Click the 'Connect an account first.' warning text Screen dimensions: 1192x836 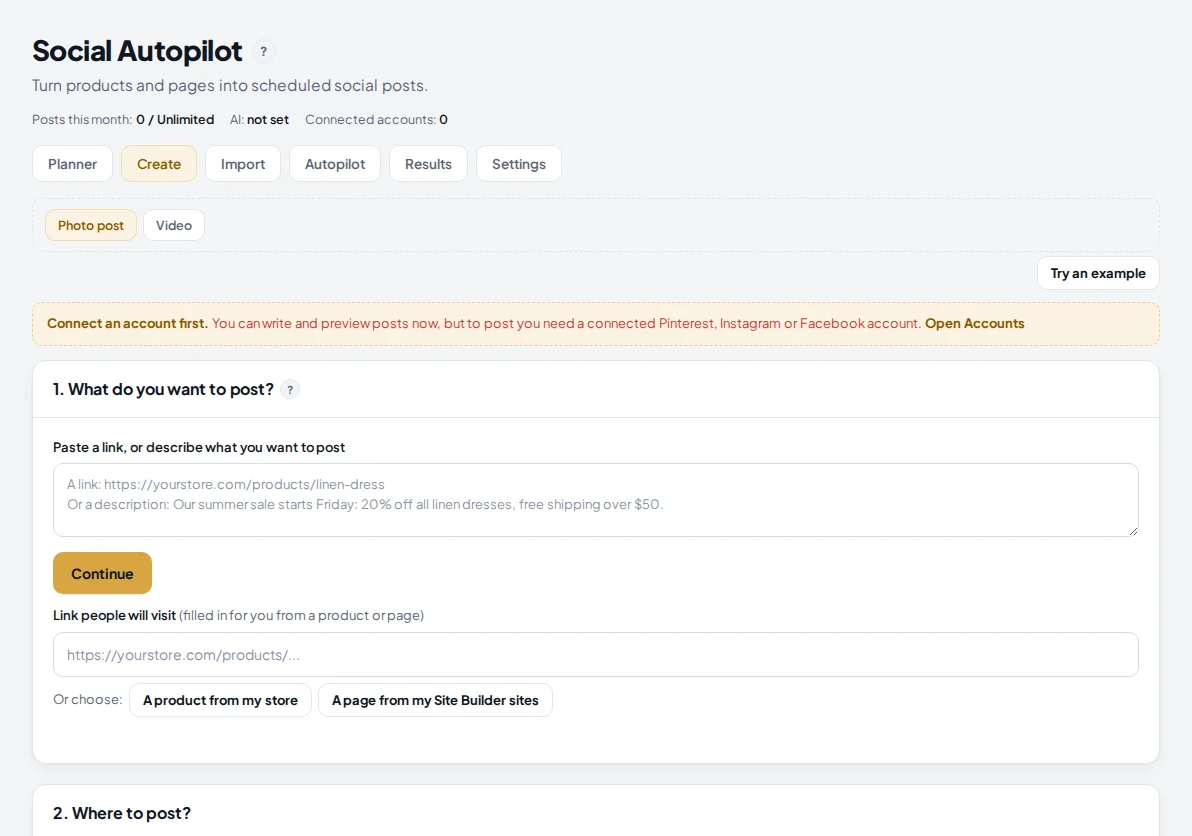(128, 324)
